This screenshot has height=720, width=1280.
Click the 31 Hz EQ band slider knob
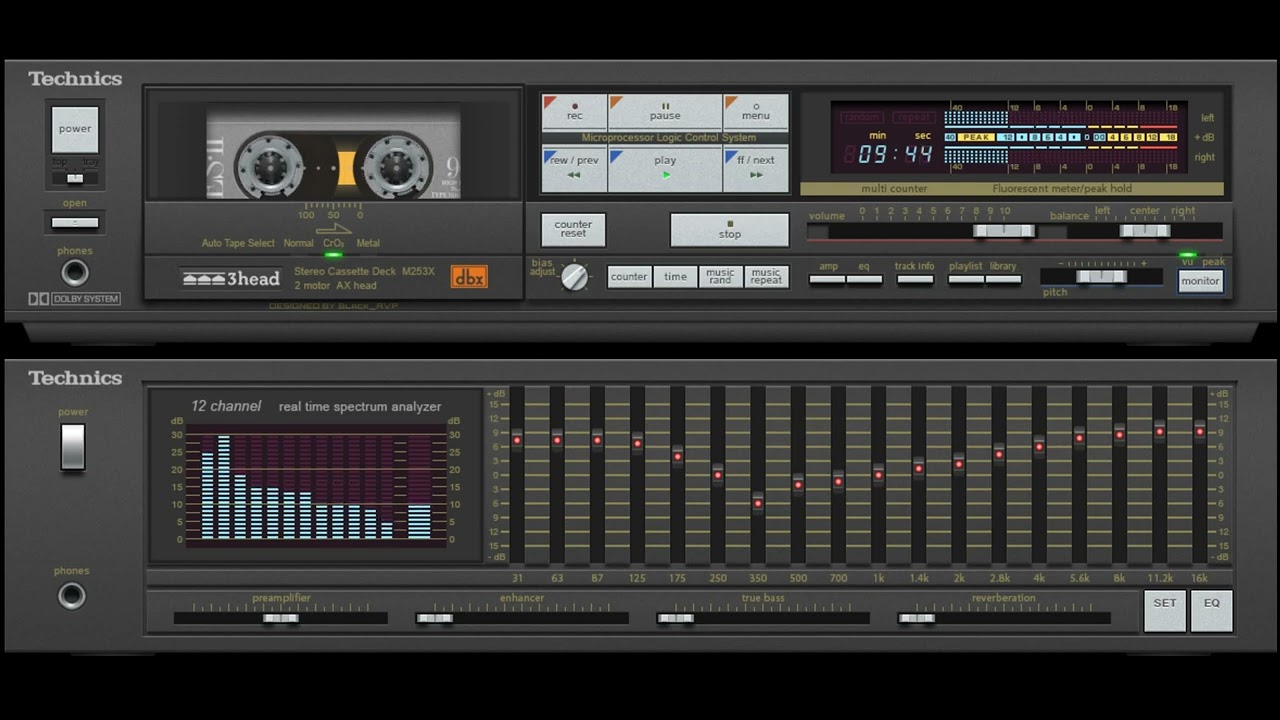click(x=517, y=440)
